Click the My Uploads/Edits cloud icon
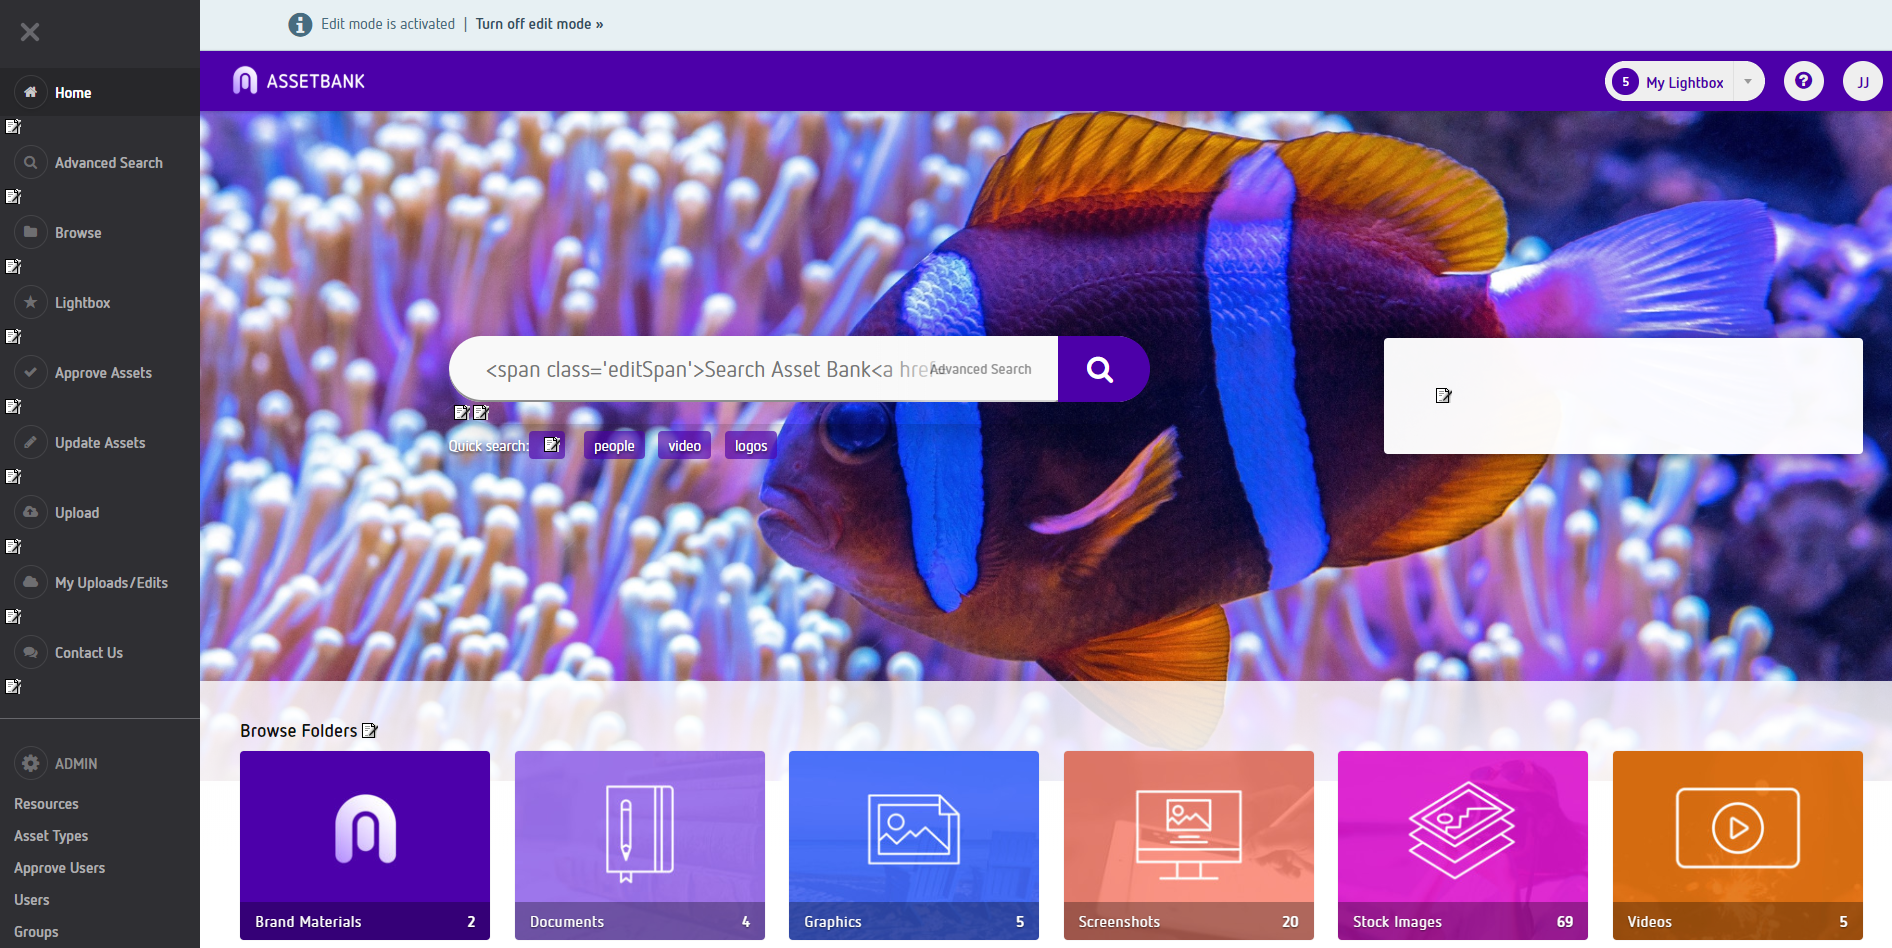Image resolution: width=1892 pixels, height=948 pixels. pyautogui.click(x=31, y=582)
